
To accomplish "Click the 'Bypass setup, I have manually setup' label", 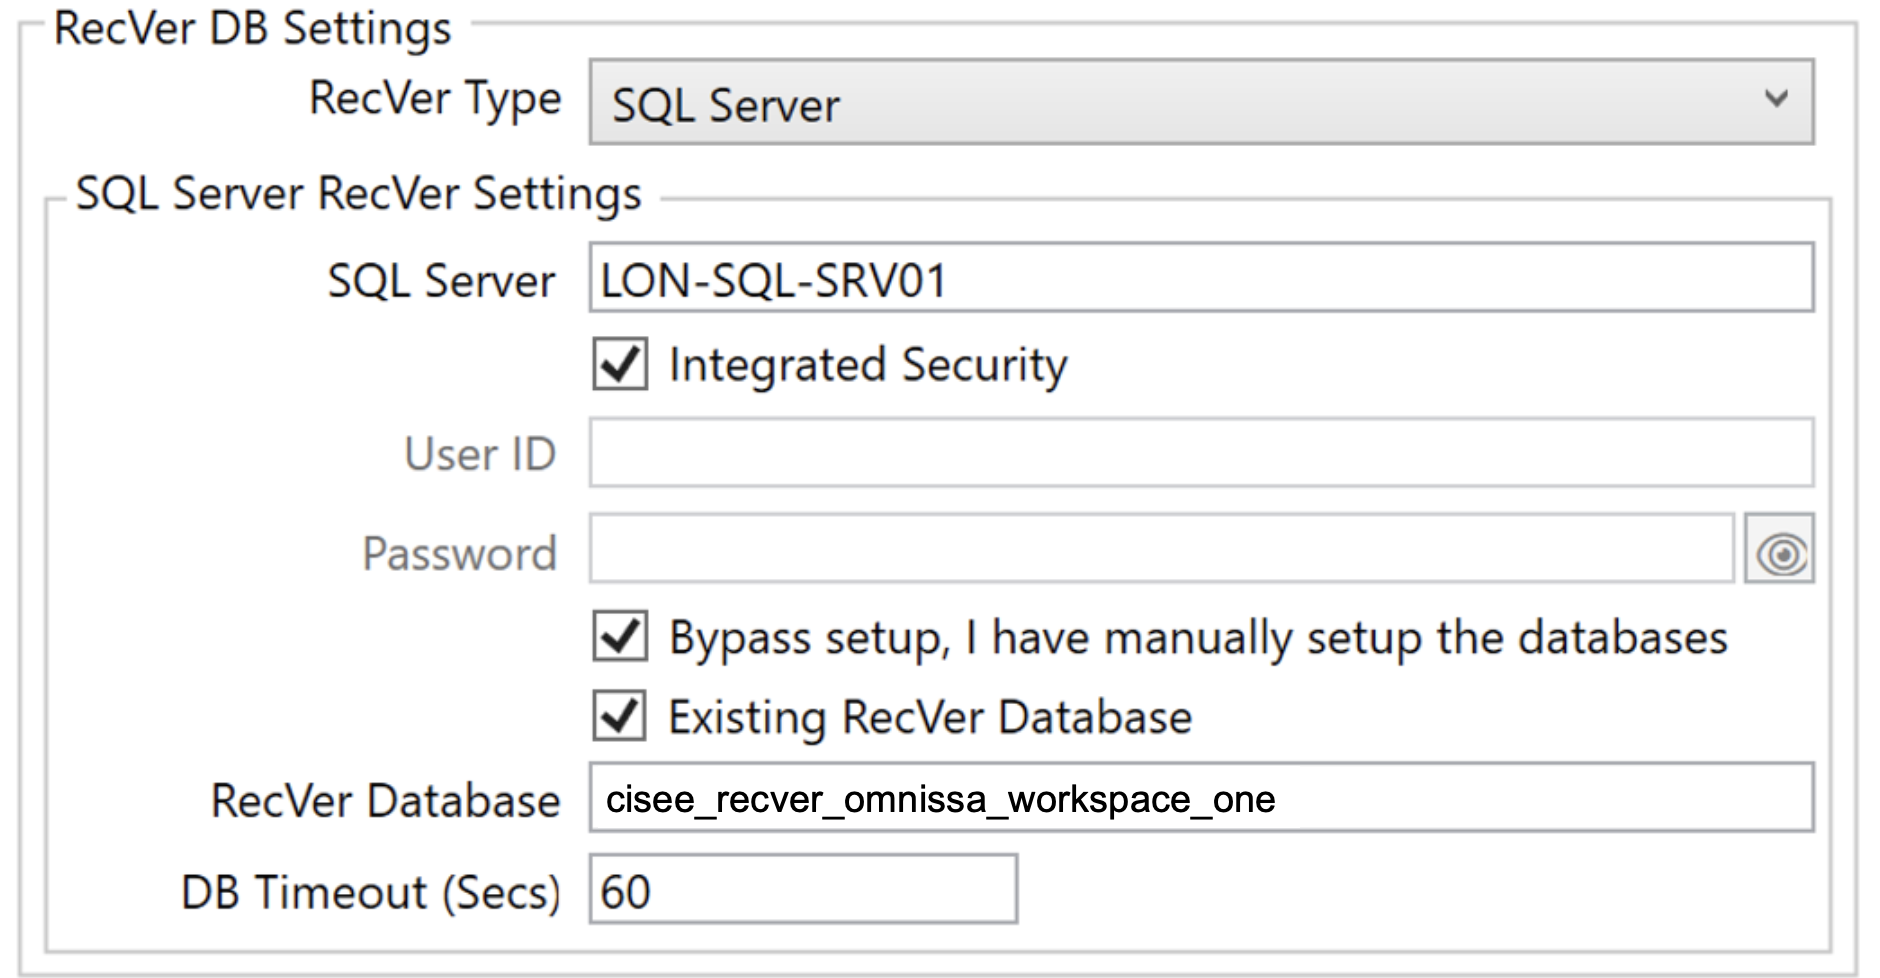I will (x=1198, y=639).
